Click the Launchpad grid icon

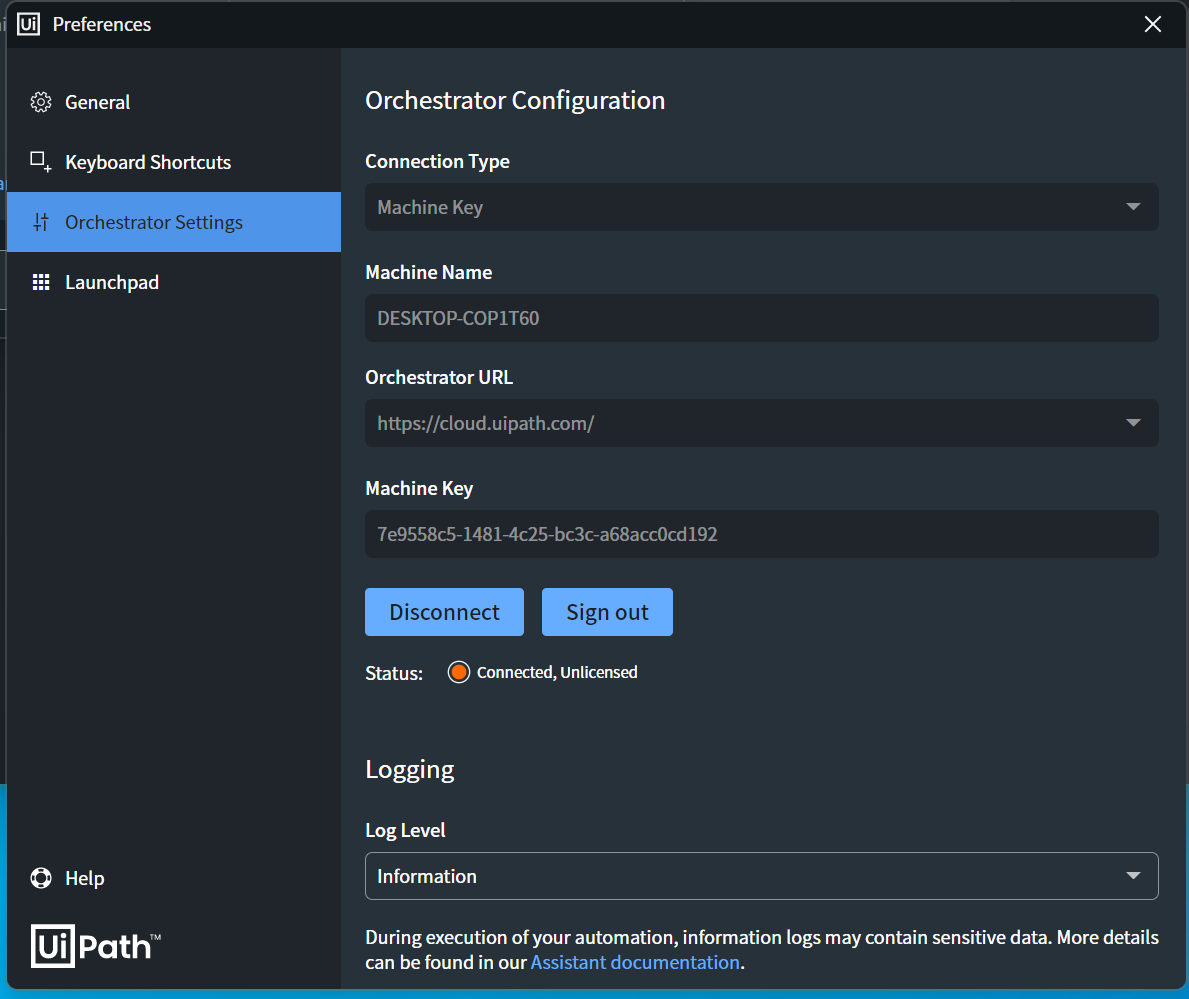coord(41,282)
